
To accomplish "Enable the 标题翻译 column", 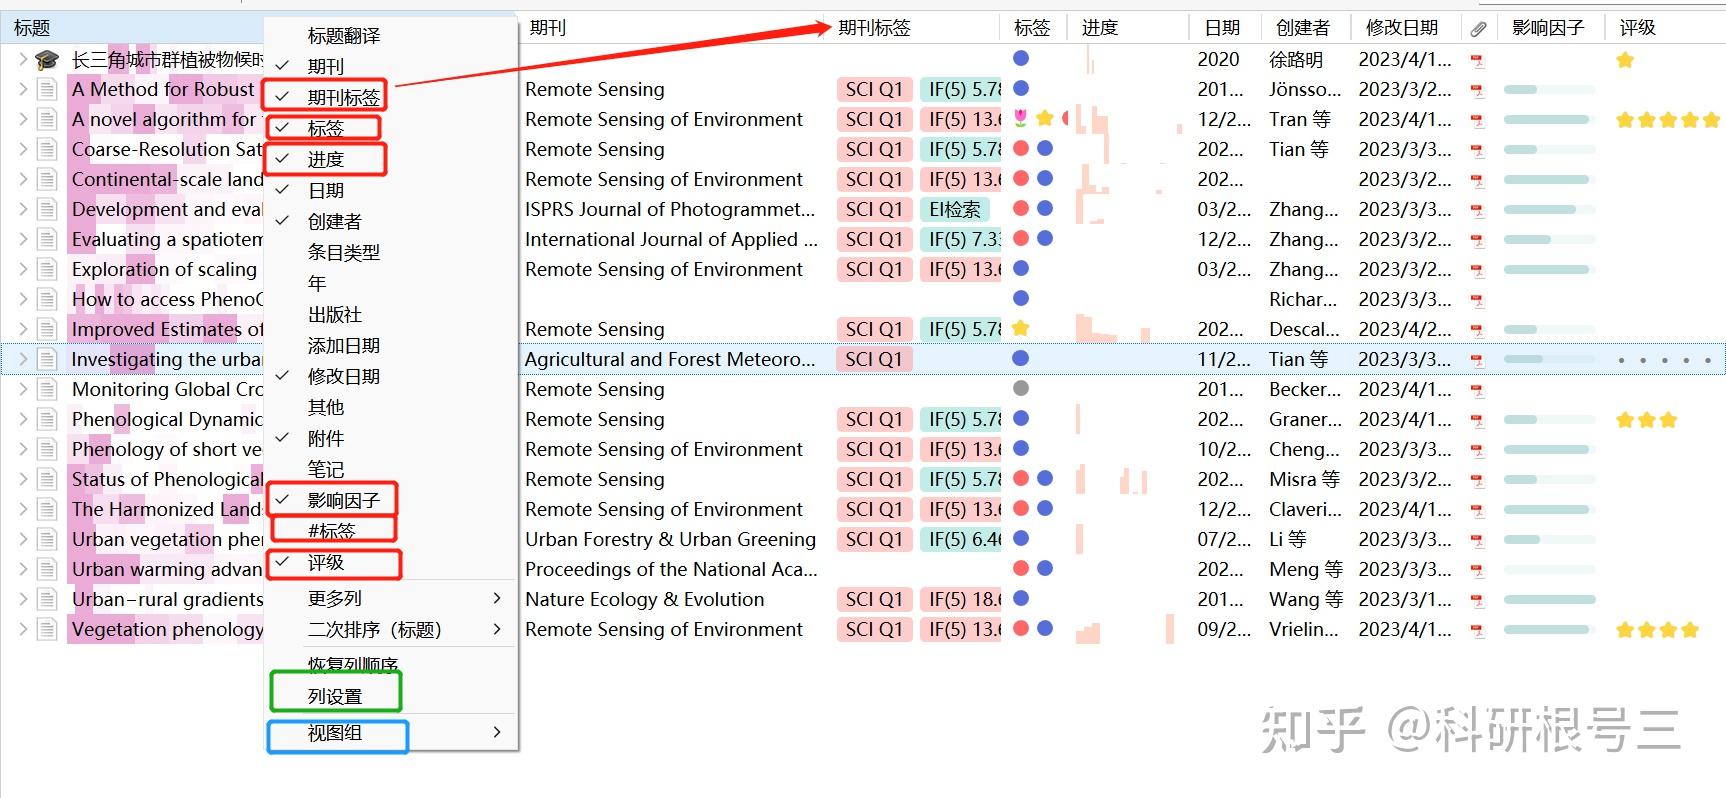I will pos(391,36).
